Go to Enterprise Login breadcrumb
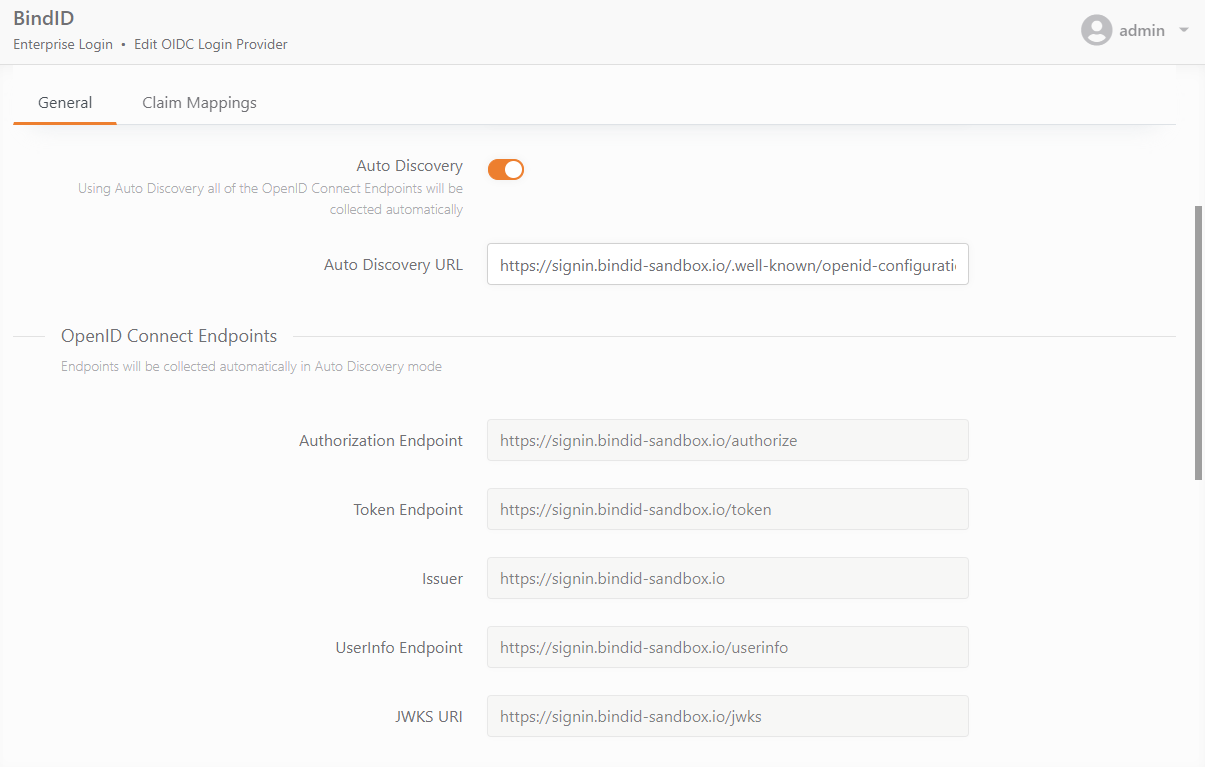This screenshot has height=767, width=1205. [63, 44]
